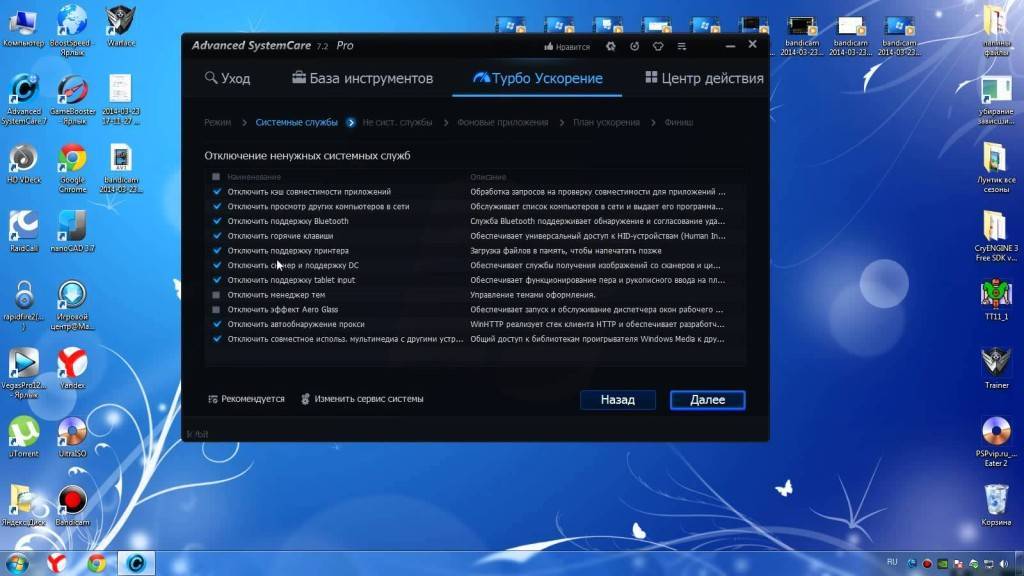Viewport: 1024px width, 576px height.
Task: Select the Warface desktop icon
Action: [121, 26]
